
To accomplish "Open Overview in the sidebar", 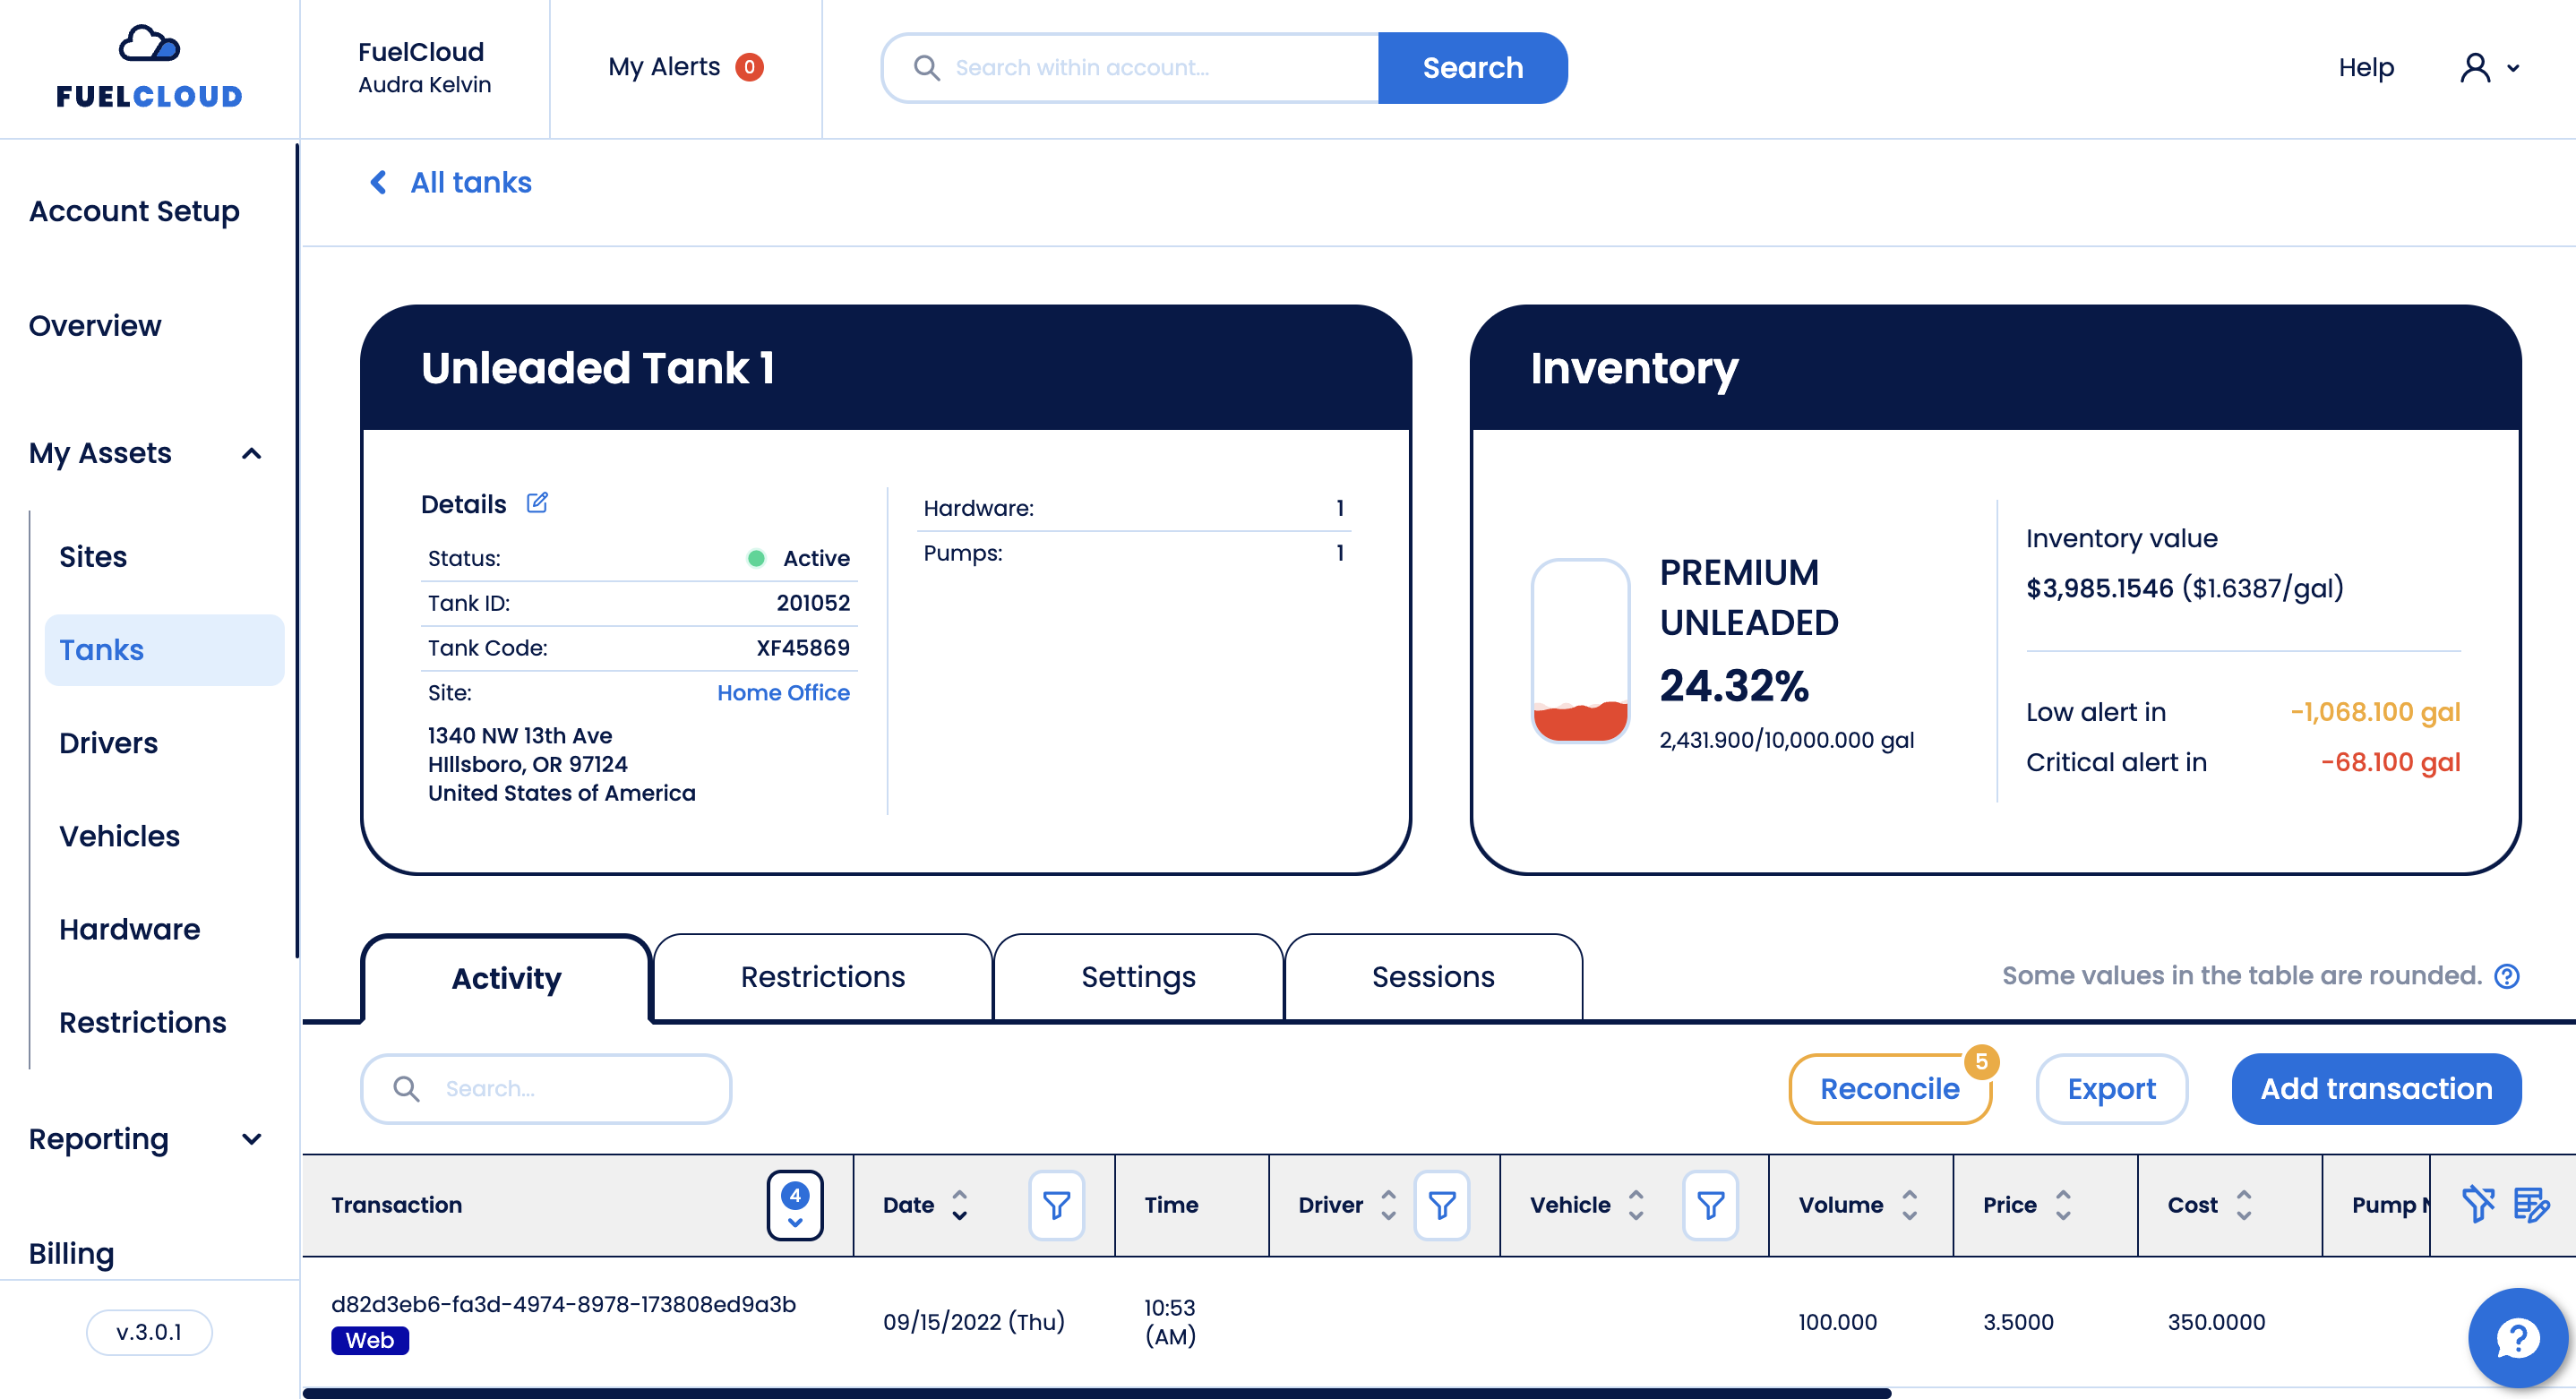I will coord(95,326).
